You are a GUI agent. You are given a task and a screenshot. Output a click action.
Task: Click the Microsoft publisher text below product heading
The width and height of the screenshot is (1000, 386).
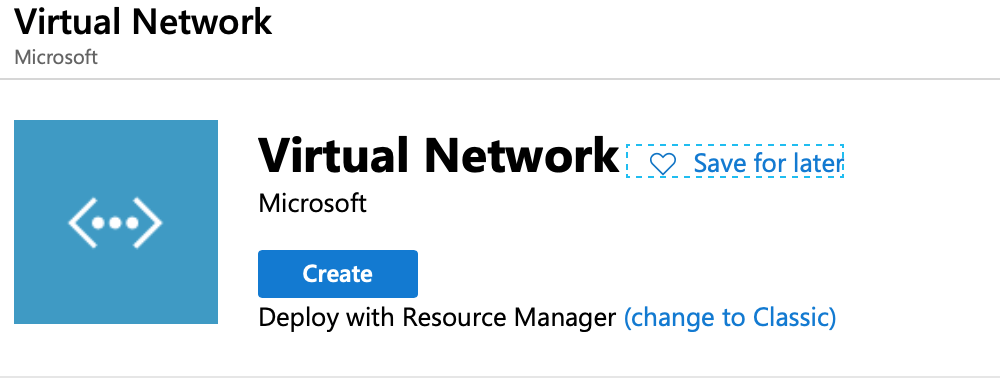(312, 204)
